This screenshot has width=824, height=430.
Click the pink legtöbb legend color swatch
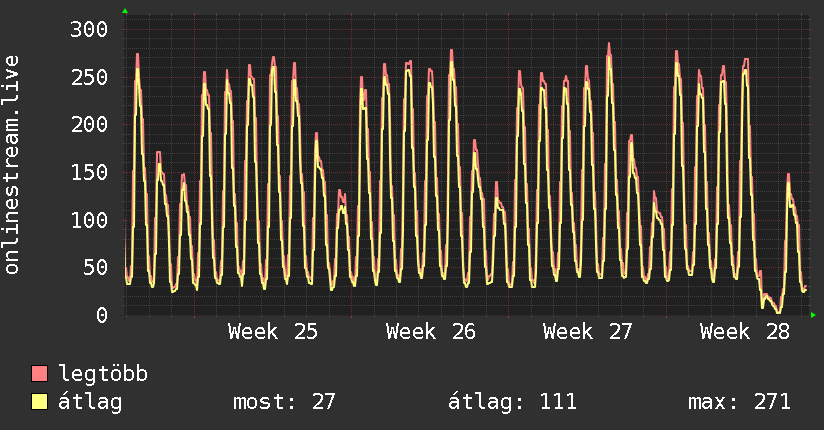tap(39, 373)
